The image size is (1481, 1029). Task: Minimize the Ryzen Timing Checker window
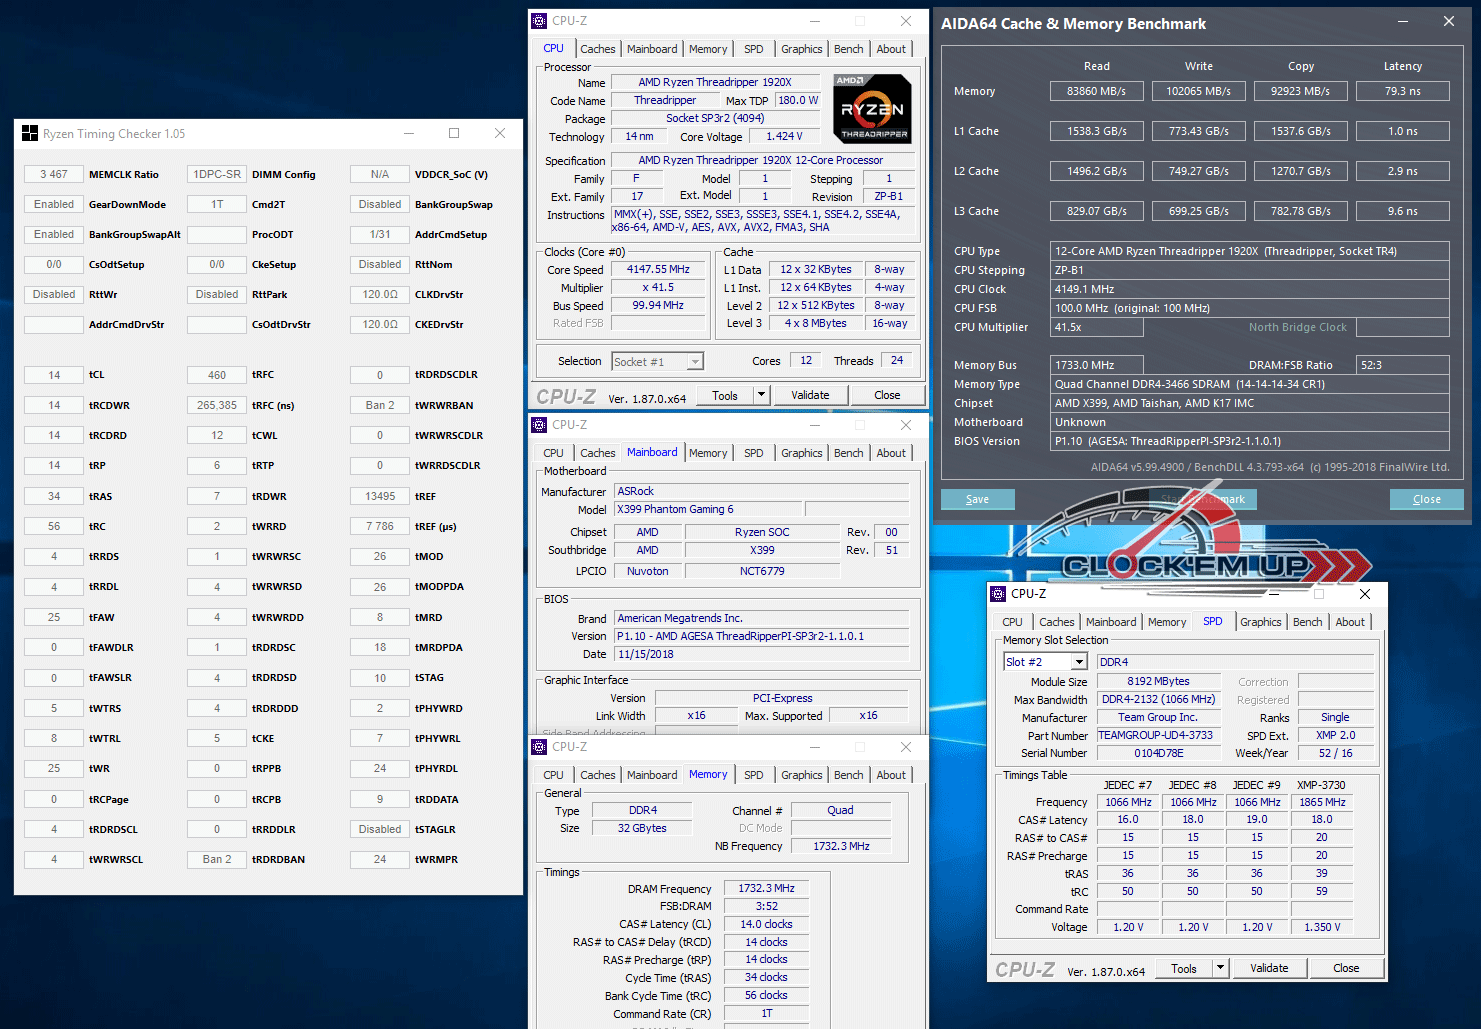(408, 133)
